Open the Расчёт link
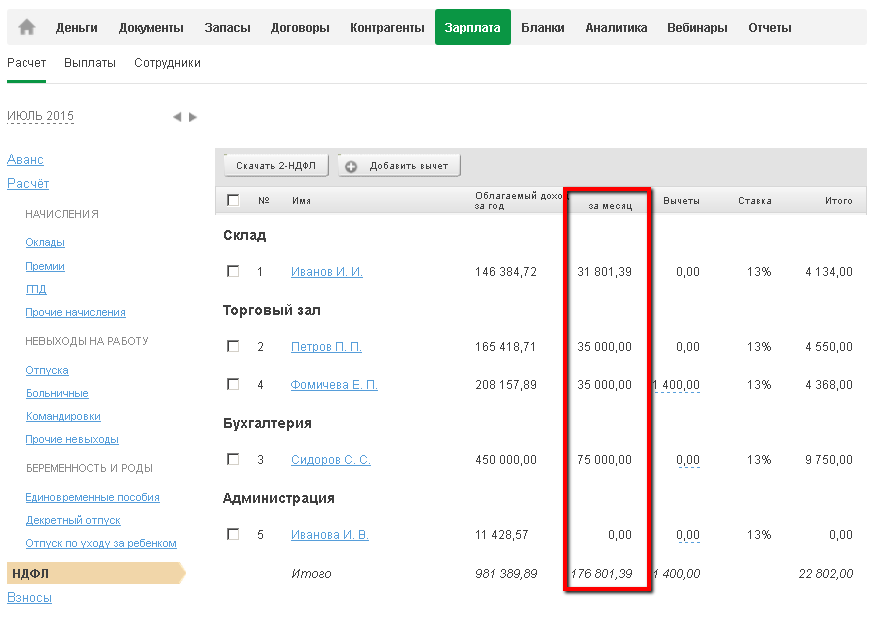The width and height of the screenshot is (875, 617). click(28, 184)
